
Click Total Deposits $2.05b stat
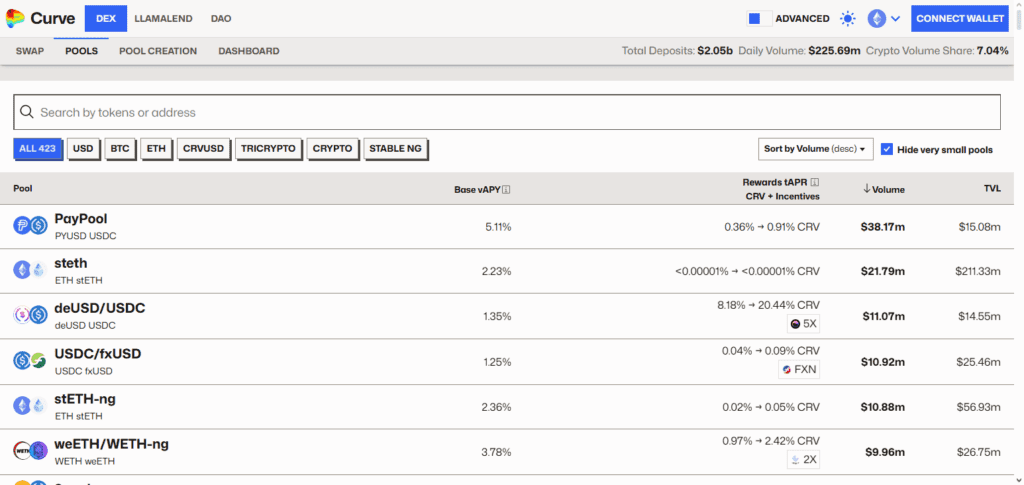tap(677, 51)
